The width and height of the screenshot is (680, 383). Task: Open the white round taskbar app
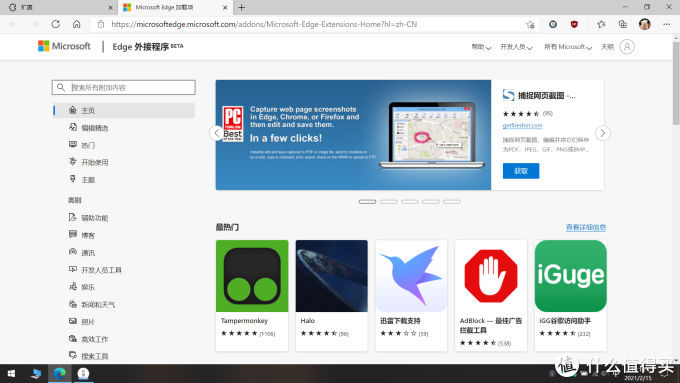click(x=83, y=373)
